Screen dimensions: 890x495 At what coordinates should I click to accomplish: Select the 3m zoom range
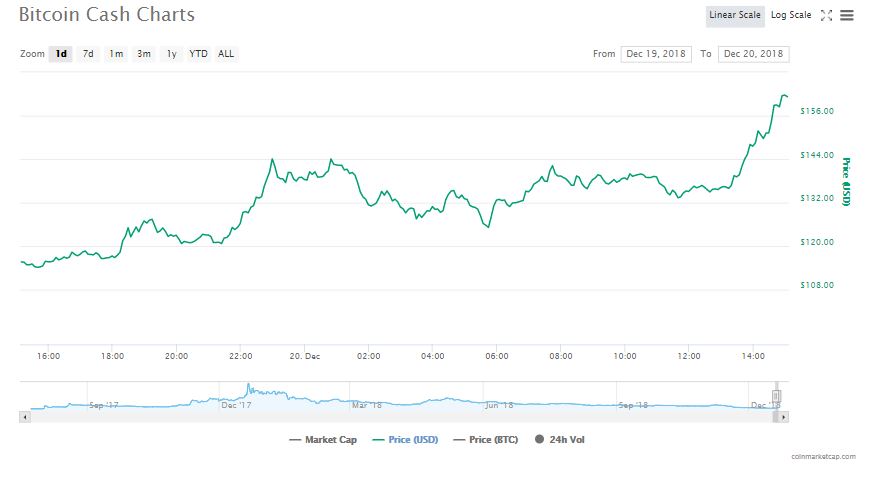(144, 54)
